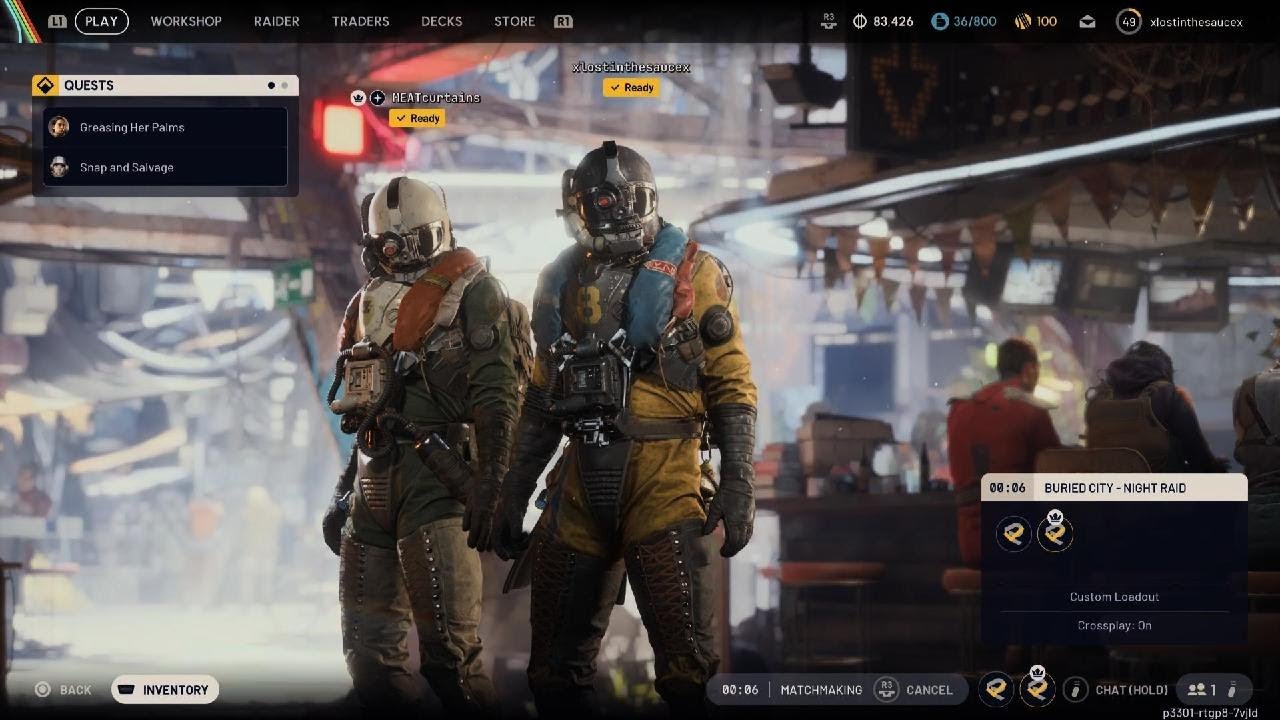Select the second quests page dot
This screenshot has width=1280, height=720.
(x=284, y=86)
